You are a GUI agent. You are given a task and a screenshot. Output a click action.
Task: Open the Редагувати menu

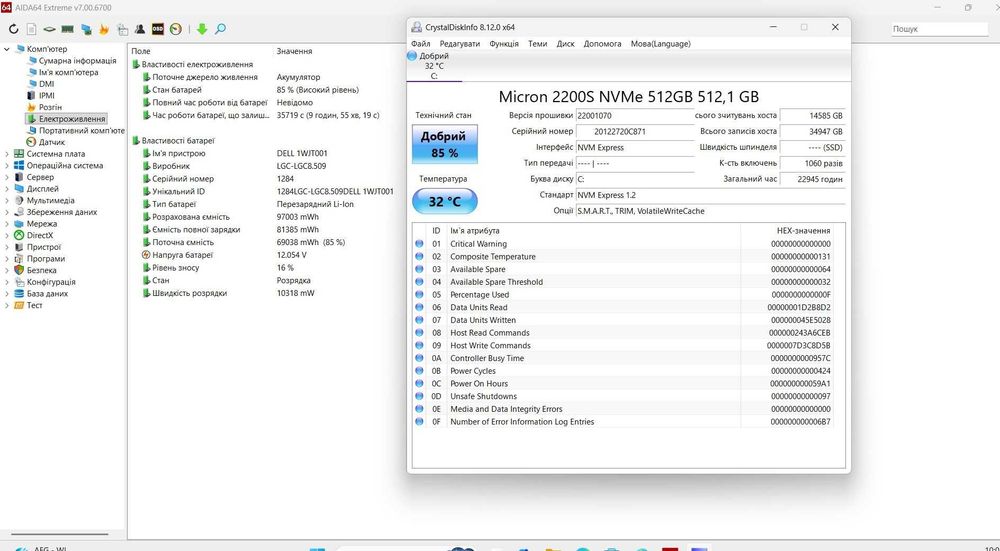click(x=459, y=44)
